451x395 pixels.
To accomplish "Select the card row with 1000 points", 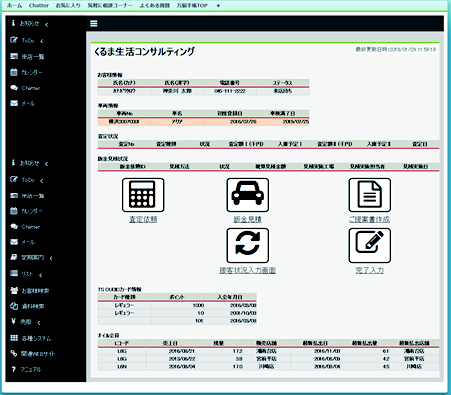I will coord(177,305).
